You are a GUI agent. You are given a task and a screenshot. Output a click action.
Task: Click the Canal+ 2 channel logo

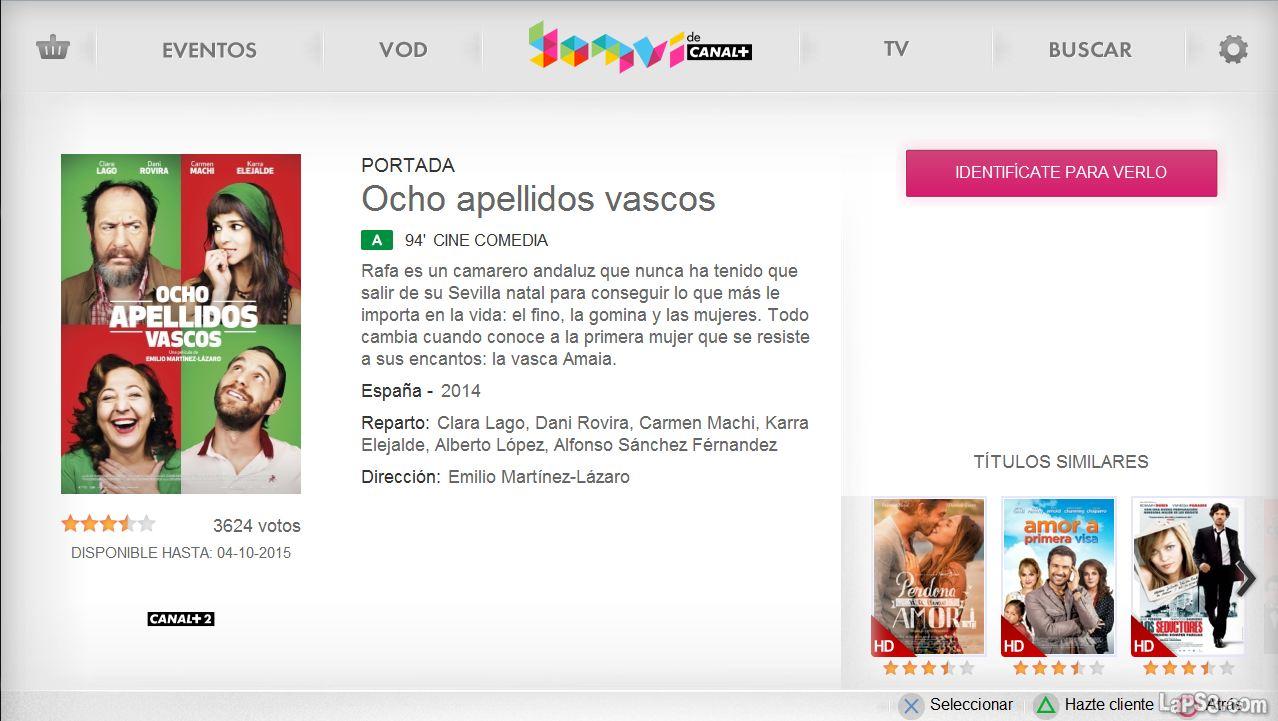click(x=181, y=619)
